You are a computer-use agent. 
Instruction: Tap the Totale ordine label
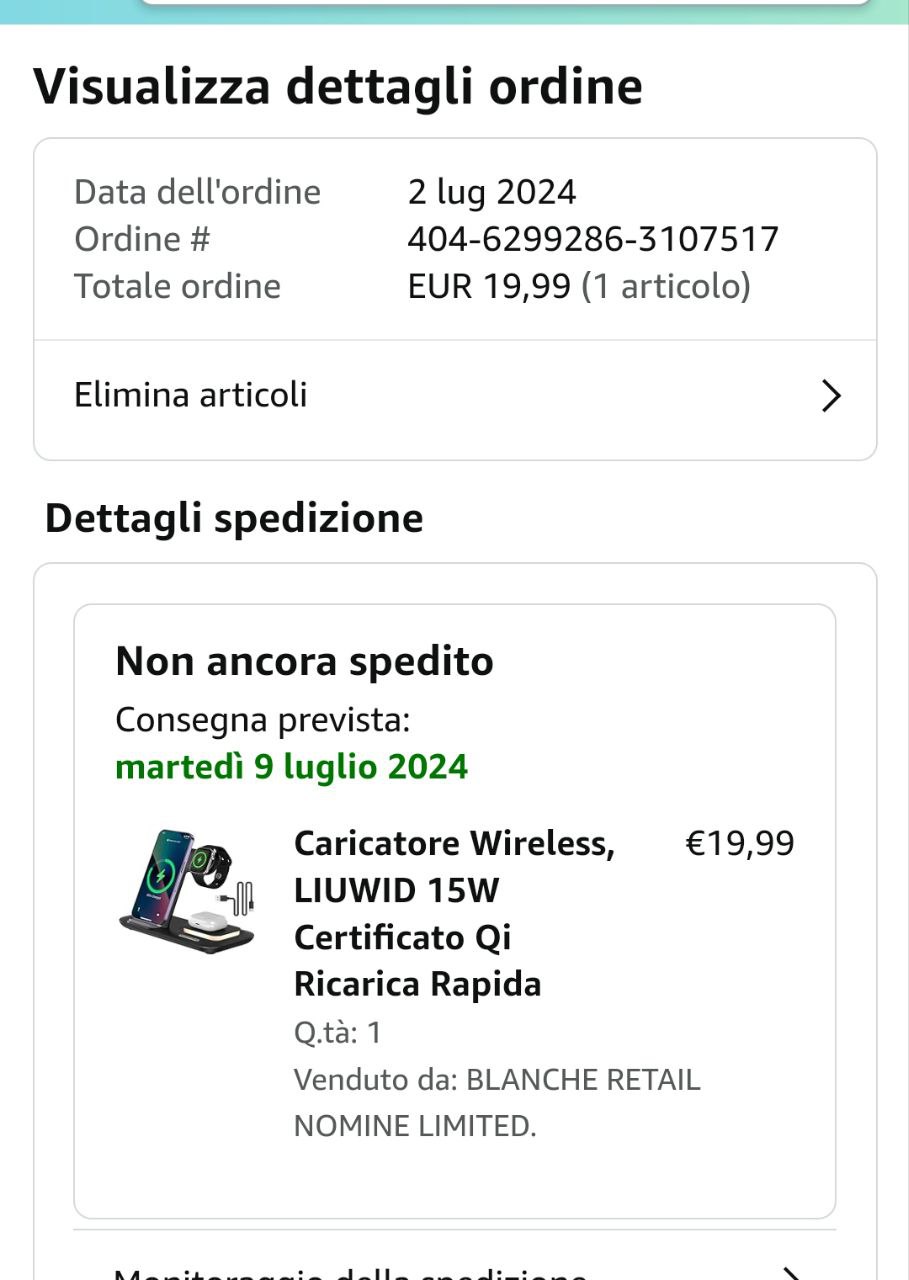point(178,287)
